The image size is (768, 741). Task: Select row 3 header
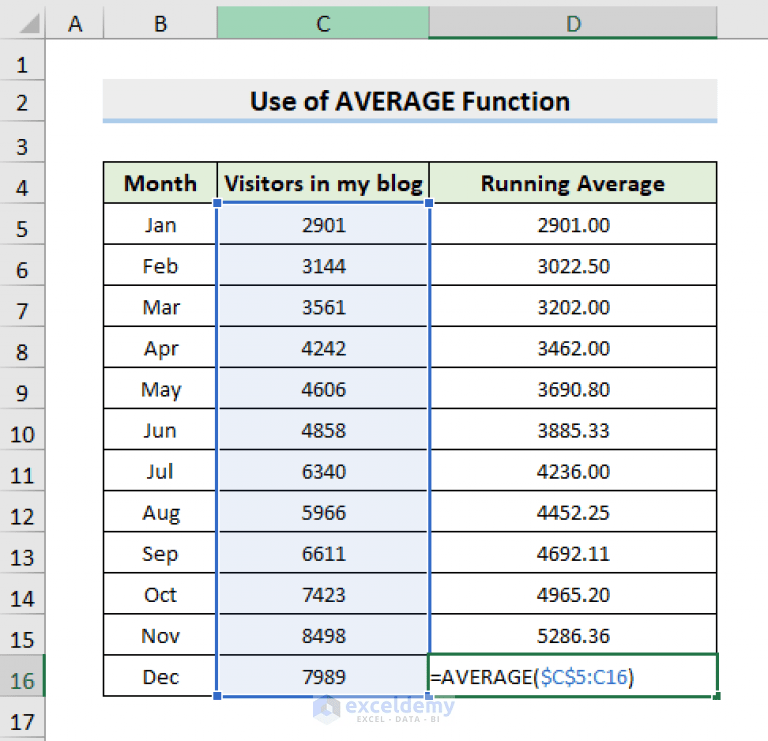pyautogui.click(x=22, y=142)
